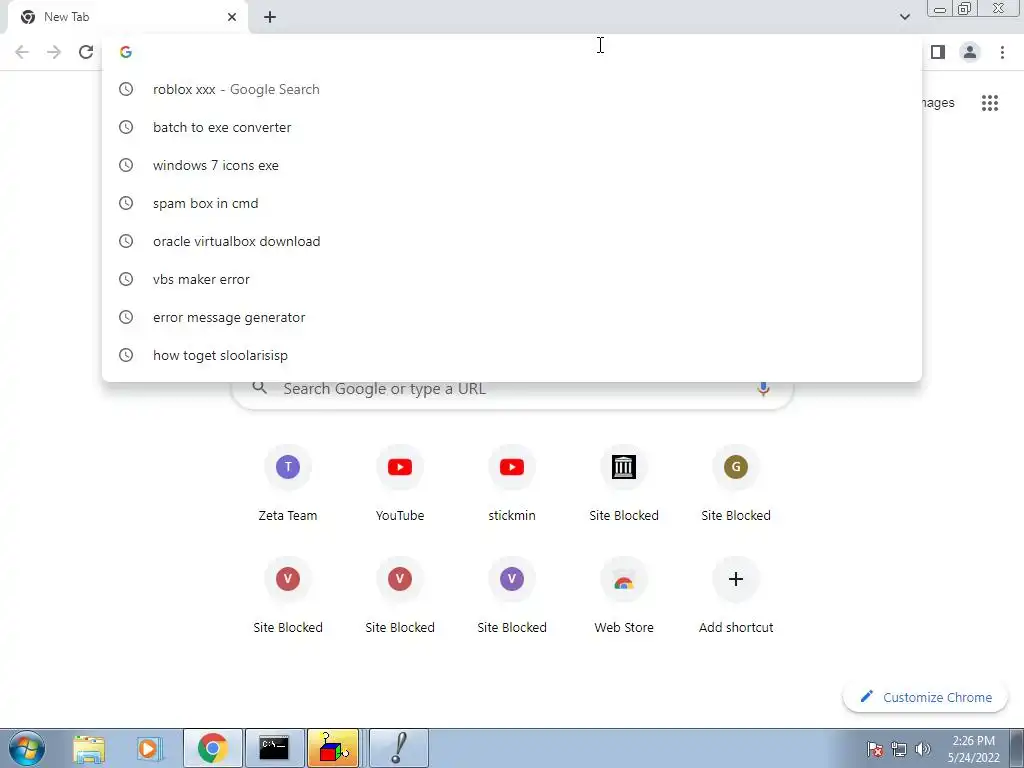Viewport: 1024px width, 768px height.
Task: Open the exclamation mark app in taskbar
Action: [x=399, y=748]
